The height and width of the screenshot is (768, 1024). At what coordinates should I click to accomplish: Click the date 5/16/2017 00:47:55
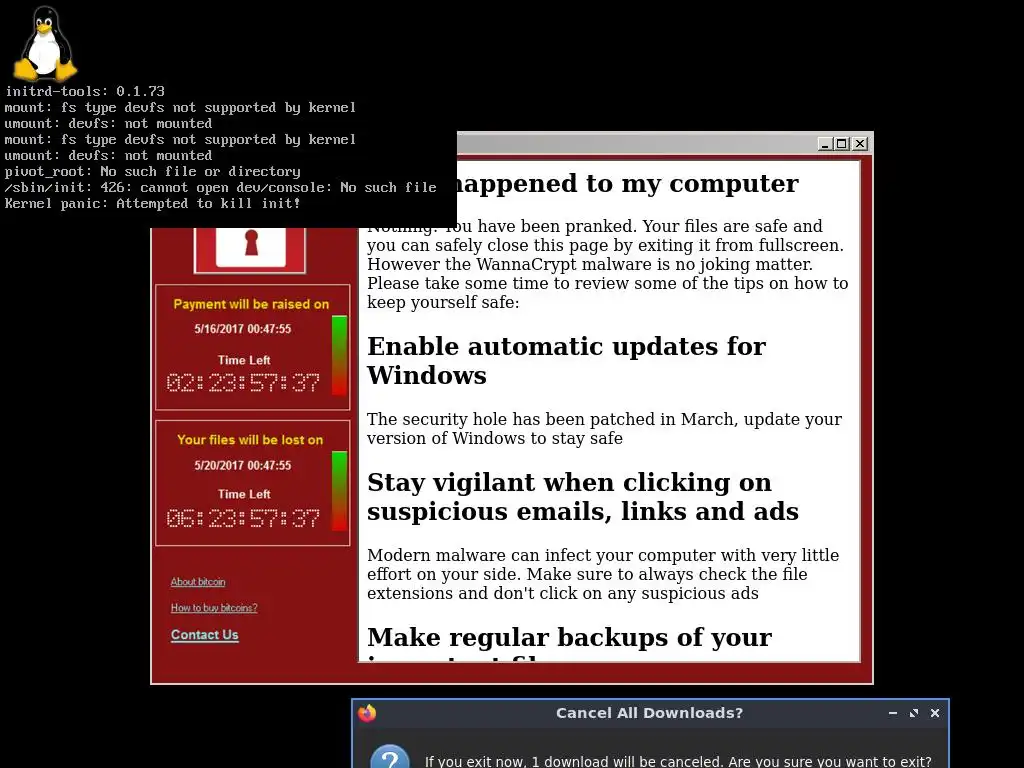[243, 329]
